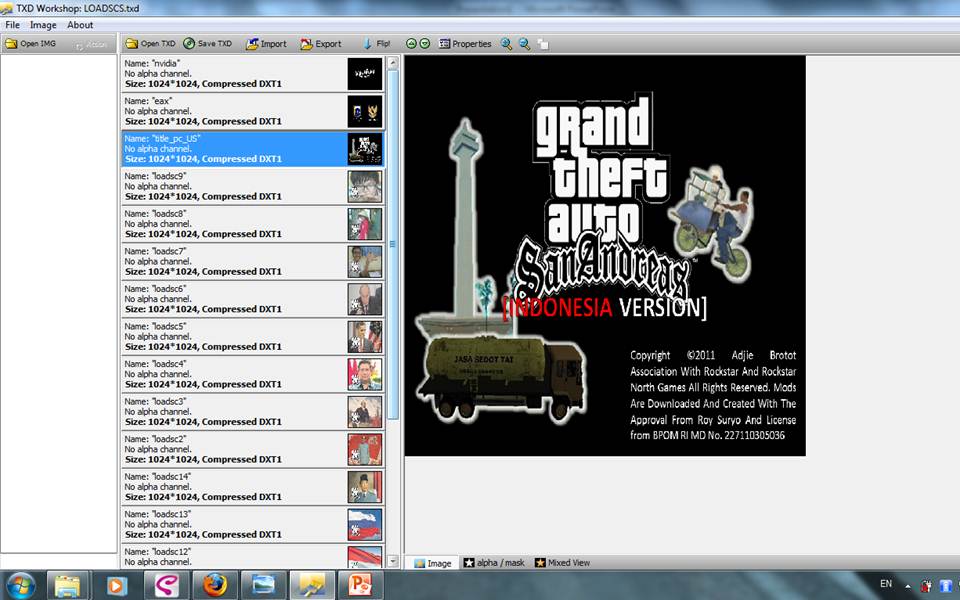
Task: Select the "loadsc12" texture entry
Action: point(253,557)
